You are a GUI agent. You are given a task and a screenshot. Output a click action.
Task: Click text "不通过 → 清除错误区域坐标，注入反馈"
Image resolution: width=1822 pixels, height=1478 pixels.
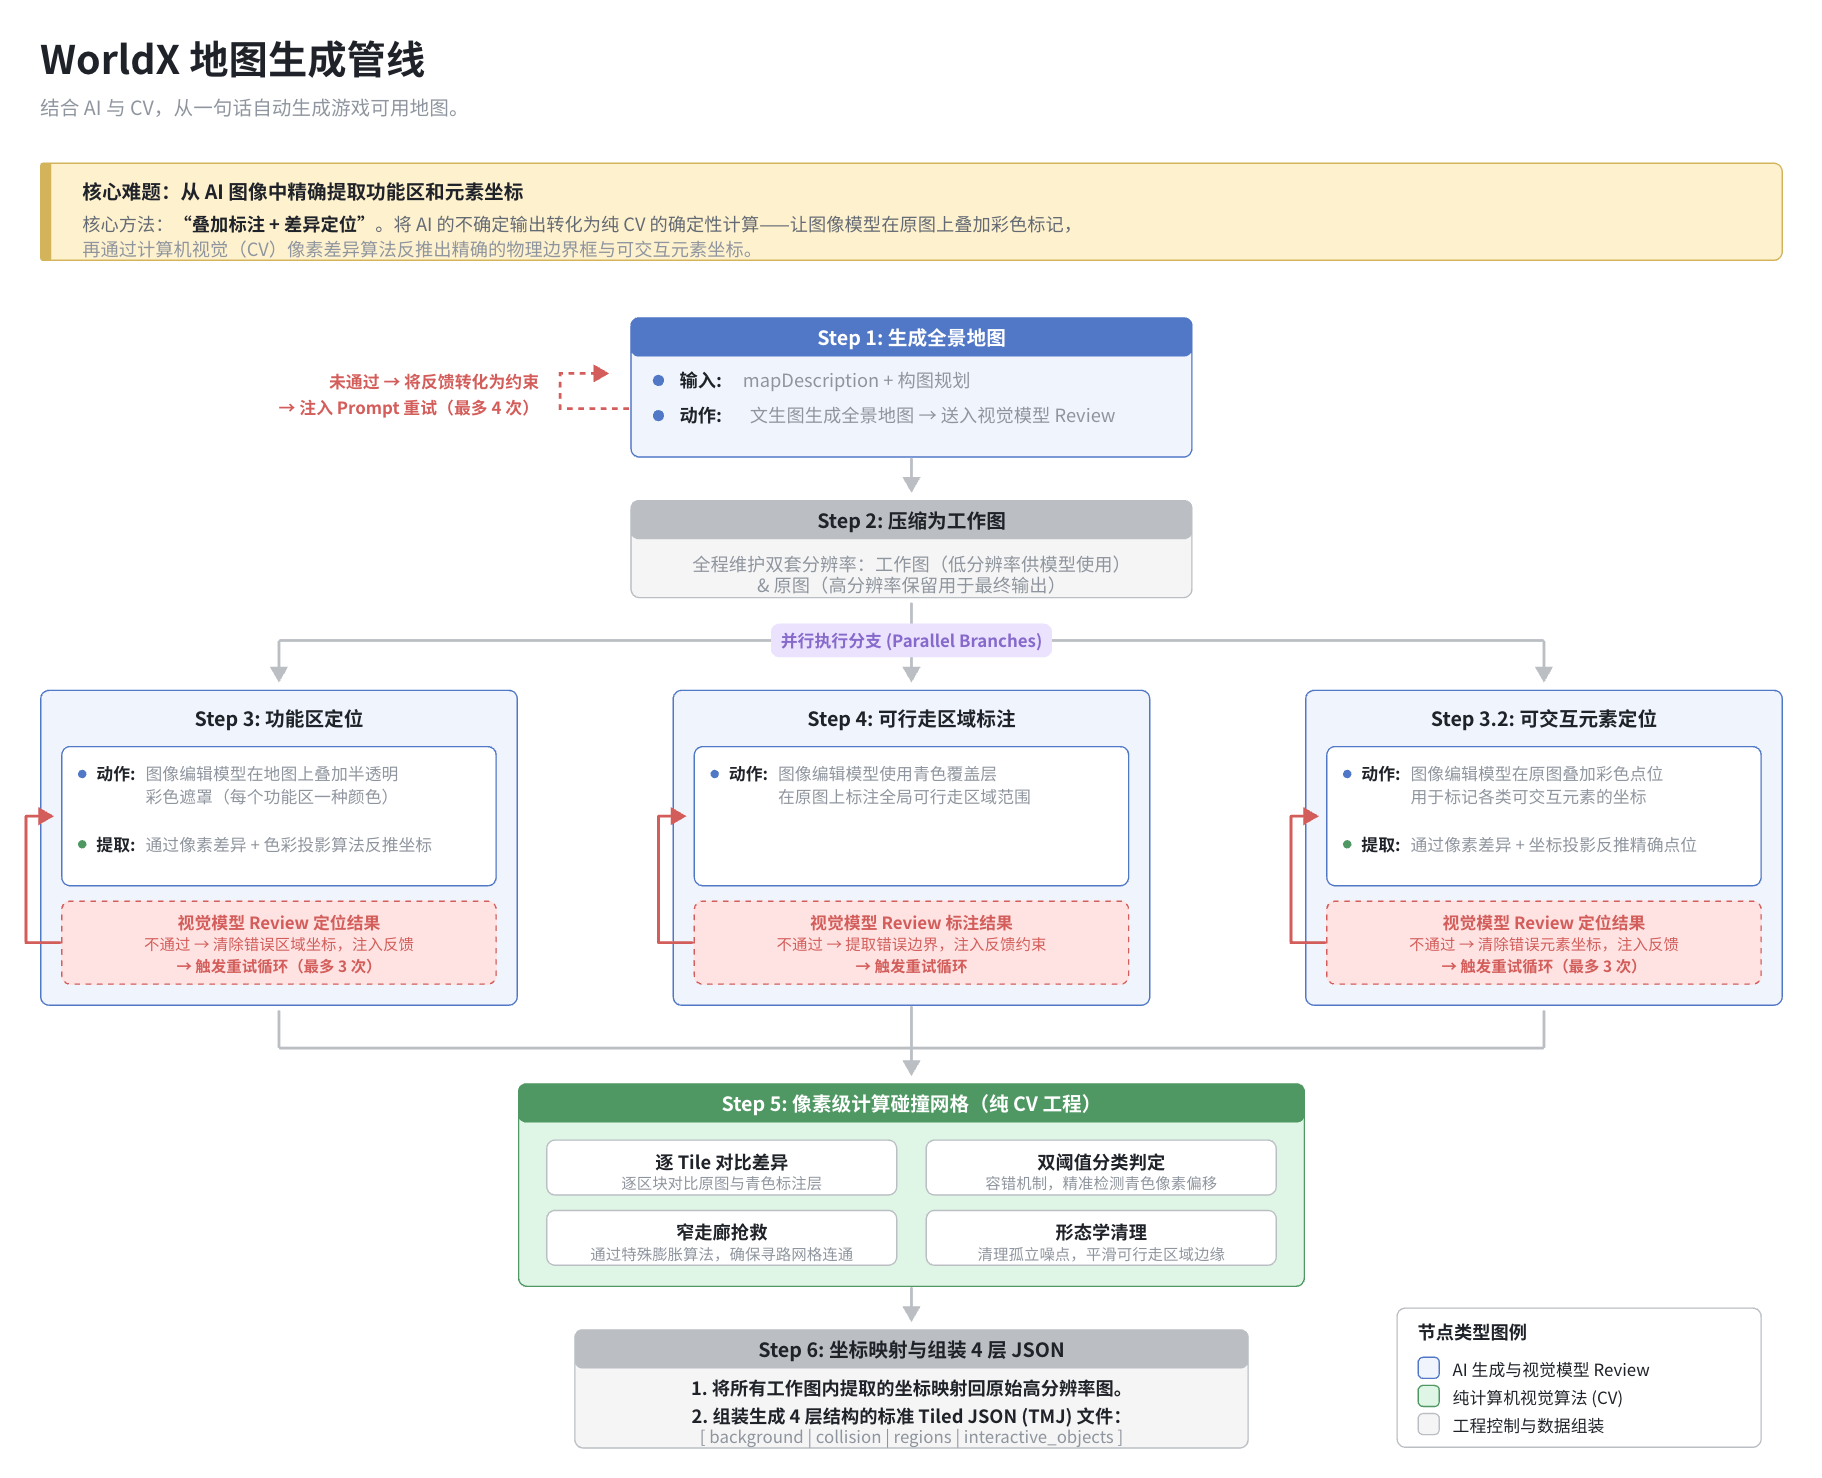pyautogui.click(x=279, y=944)
